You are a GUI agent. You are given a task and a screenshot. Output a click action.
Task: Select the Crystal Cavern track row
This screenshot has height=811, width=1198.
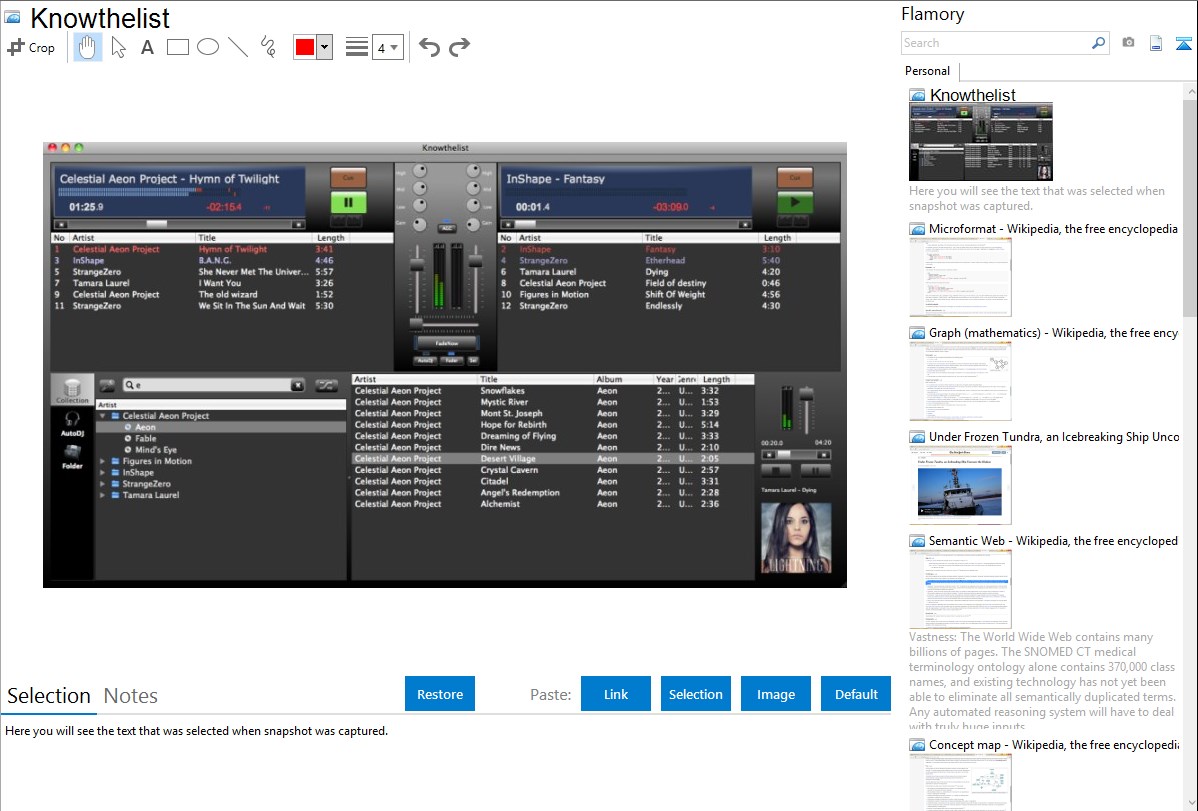[552, 470]
